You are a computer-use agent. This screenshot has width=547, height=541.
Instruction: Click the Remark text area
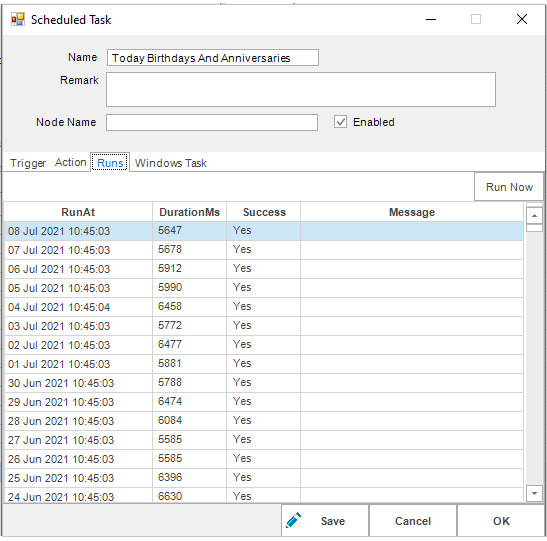[x=301, y=89]
